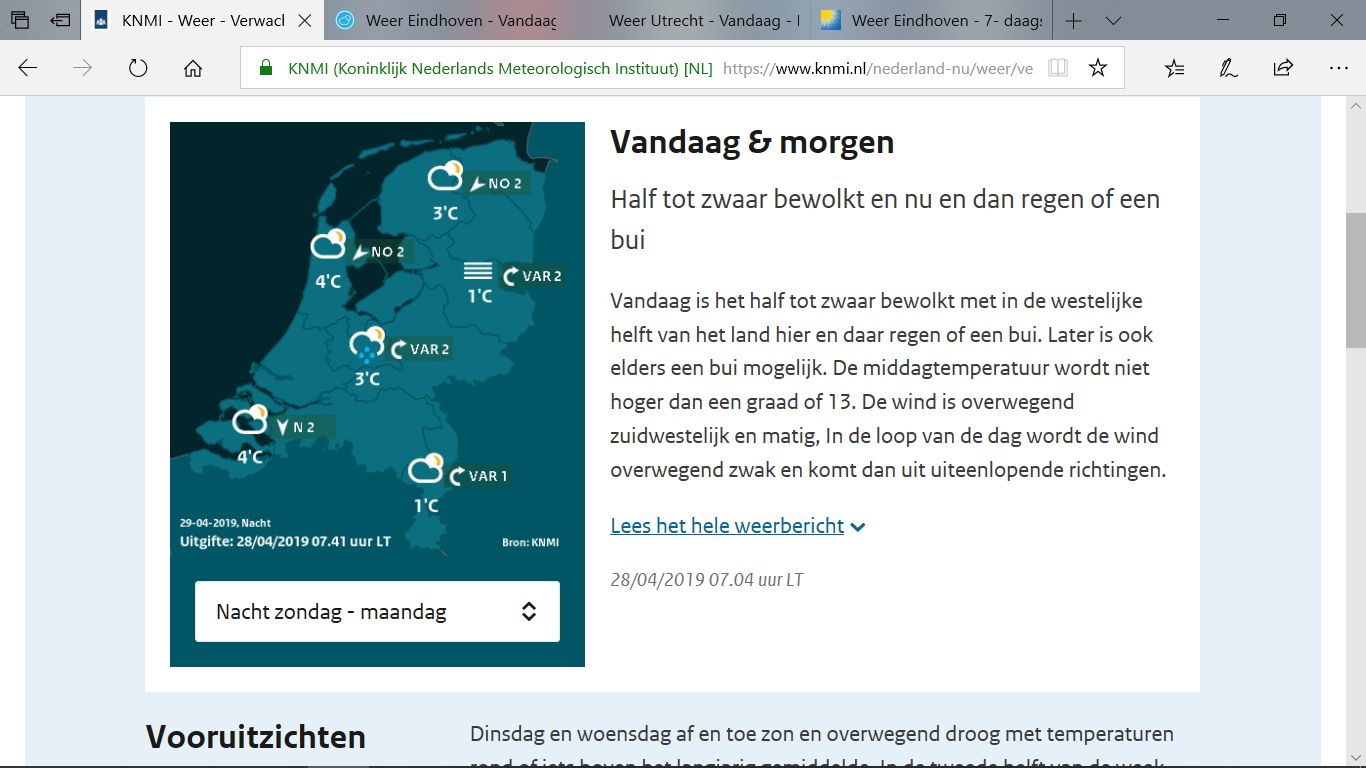Go back to previous page

pyautogui.click(x=28, y=68)
